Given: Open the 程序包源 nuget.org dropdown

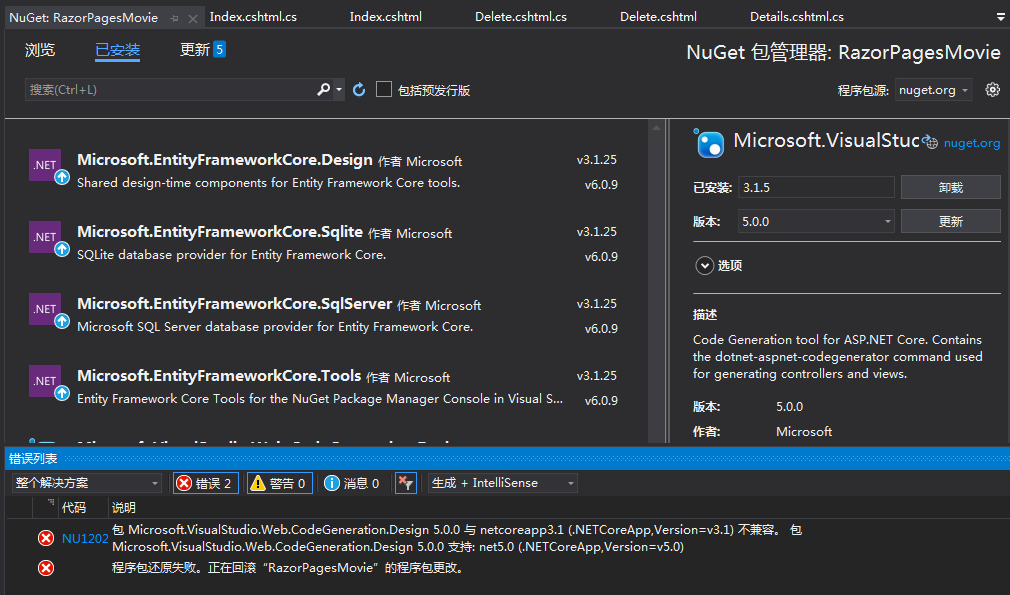Looking at the screenshot, I should 933,90.
